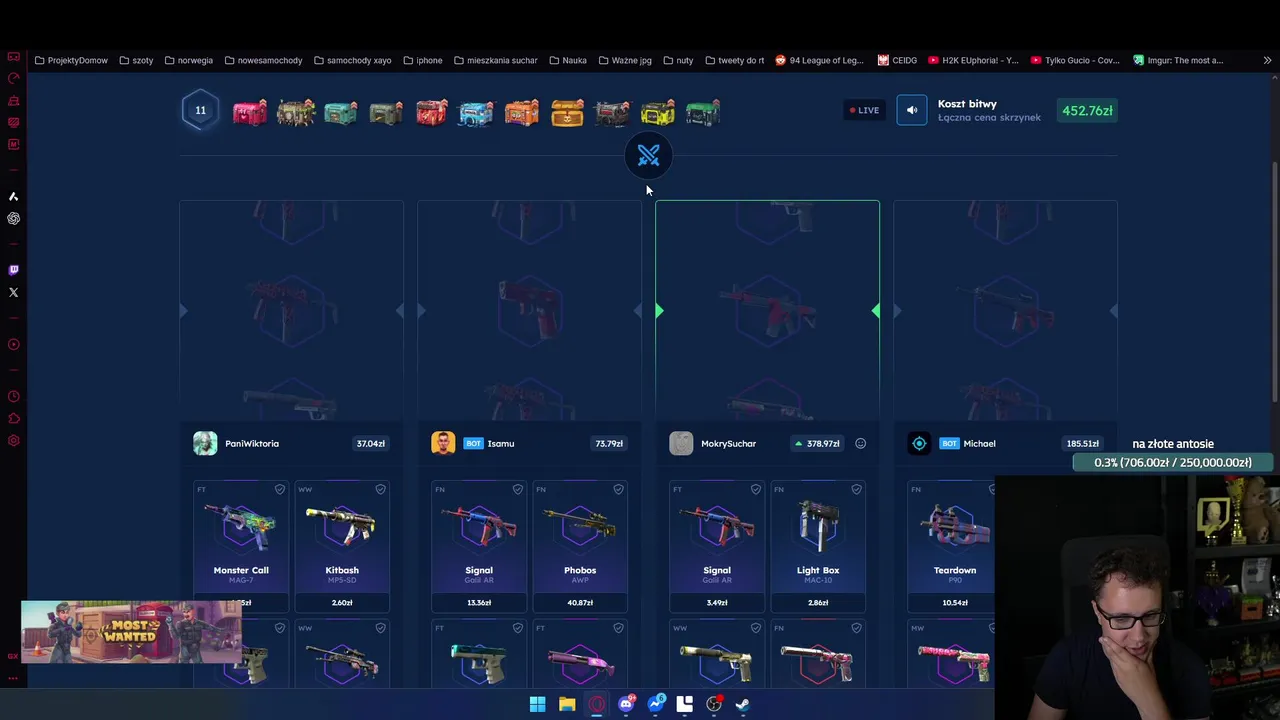Open the Monster Call MAG-7 skin card
This screenshot has width=1280, height=720.
click(241, 546)
